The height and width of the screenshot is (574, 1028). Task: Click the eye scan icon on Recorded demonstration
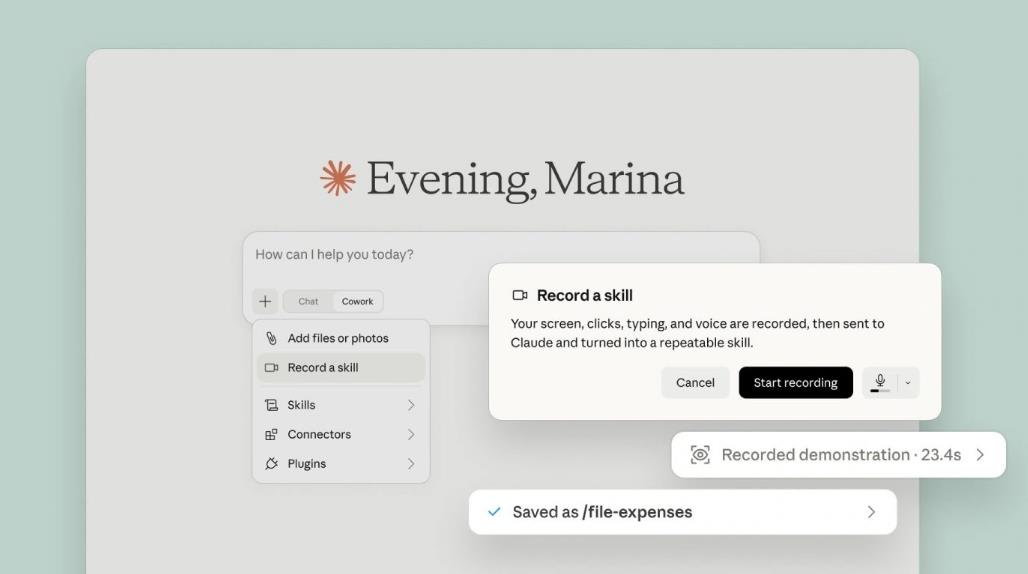coord(700,455)
